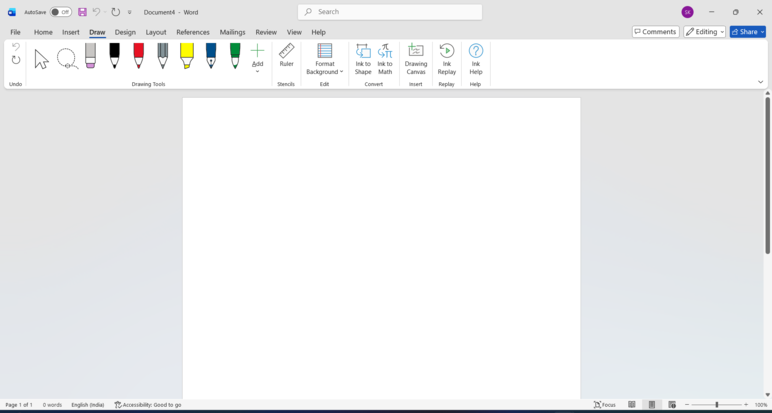Switch to Web Layout view
Image resolution: width=772 pixels, height=413 pixels.
pos(672,405)
